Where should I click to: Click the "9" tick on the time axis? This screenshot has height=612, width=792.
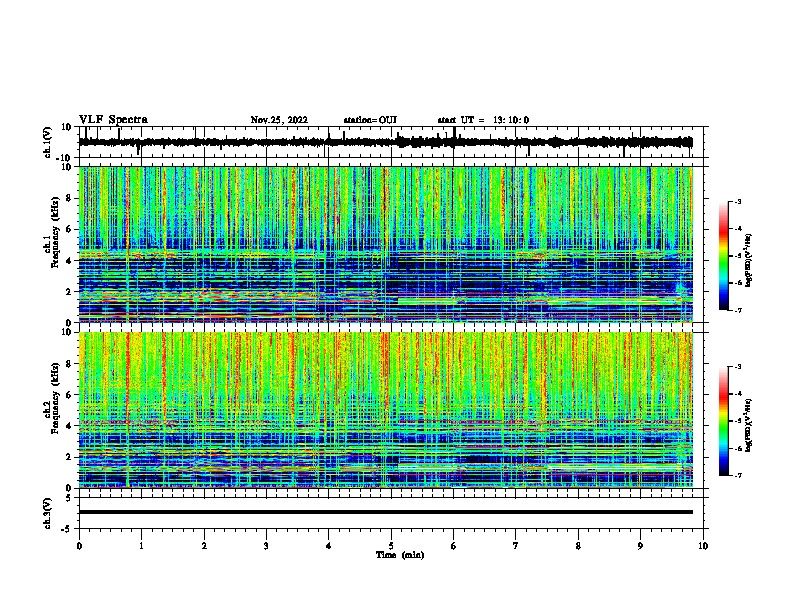coord(640,546)
